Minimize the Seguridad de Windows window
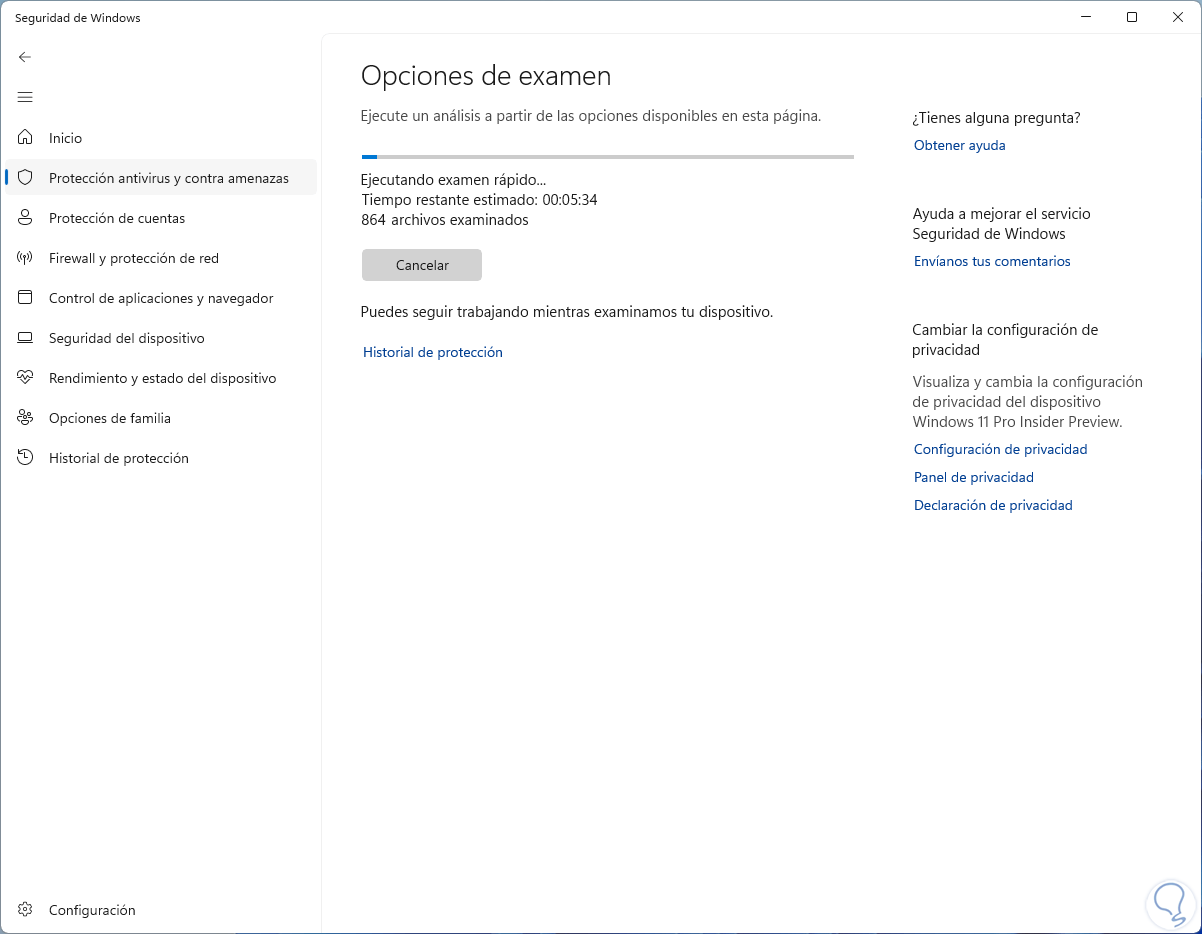 (1086, 17)
